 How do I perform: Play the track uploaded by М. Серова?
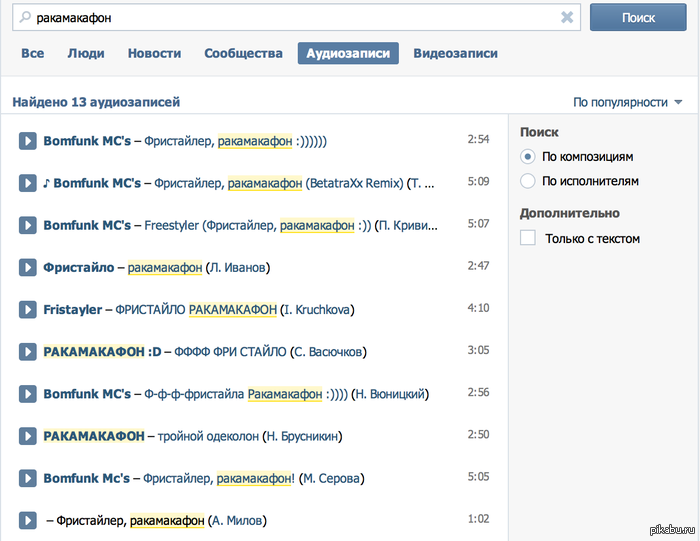[x=28, y=478]
